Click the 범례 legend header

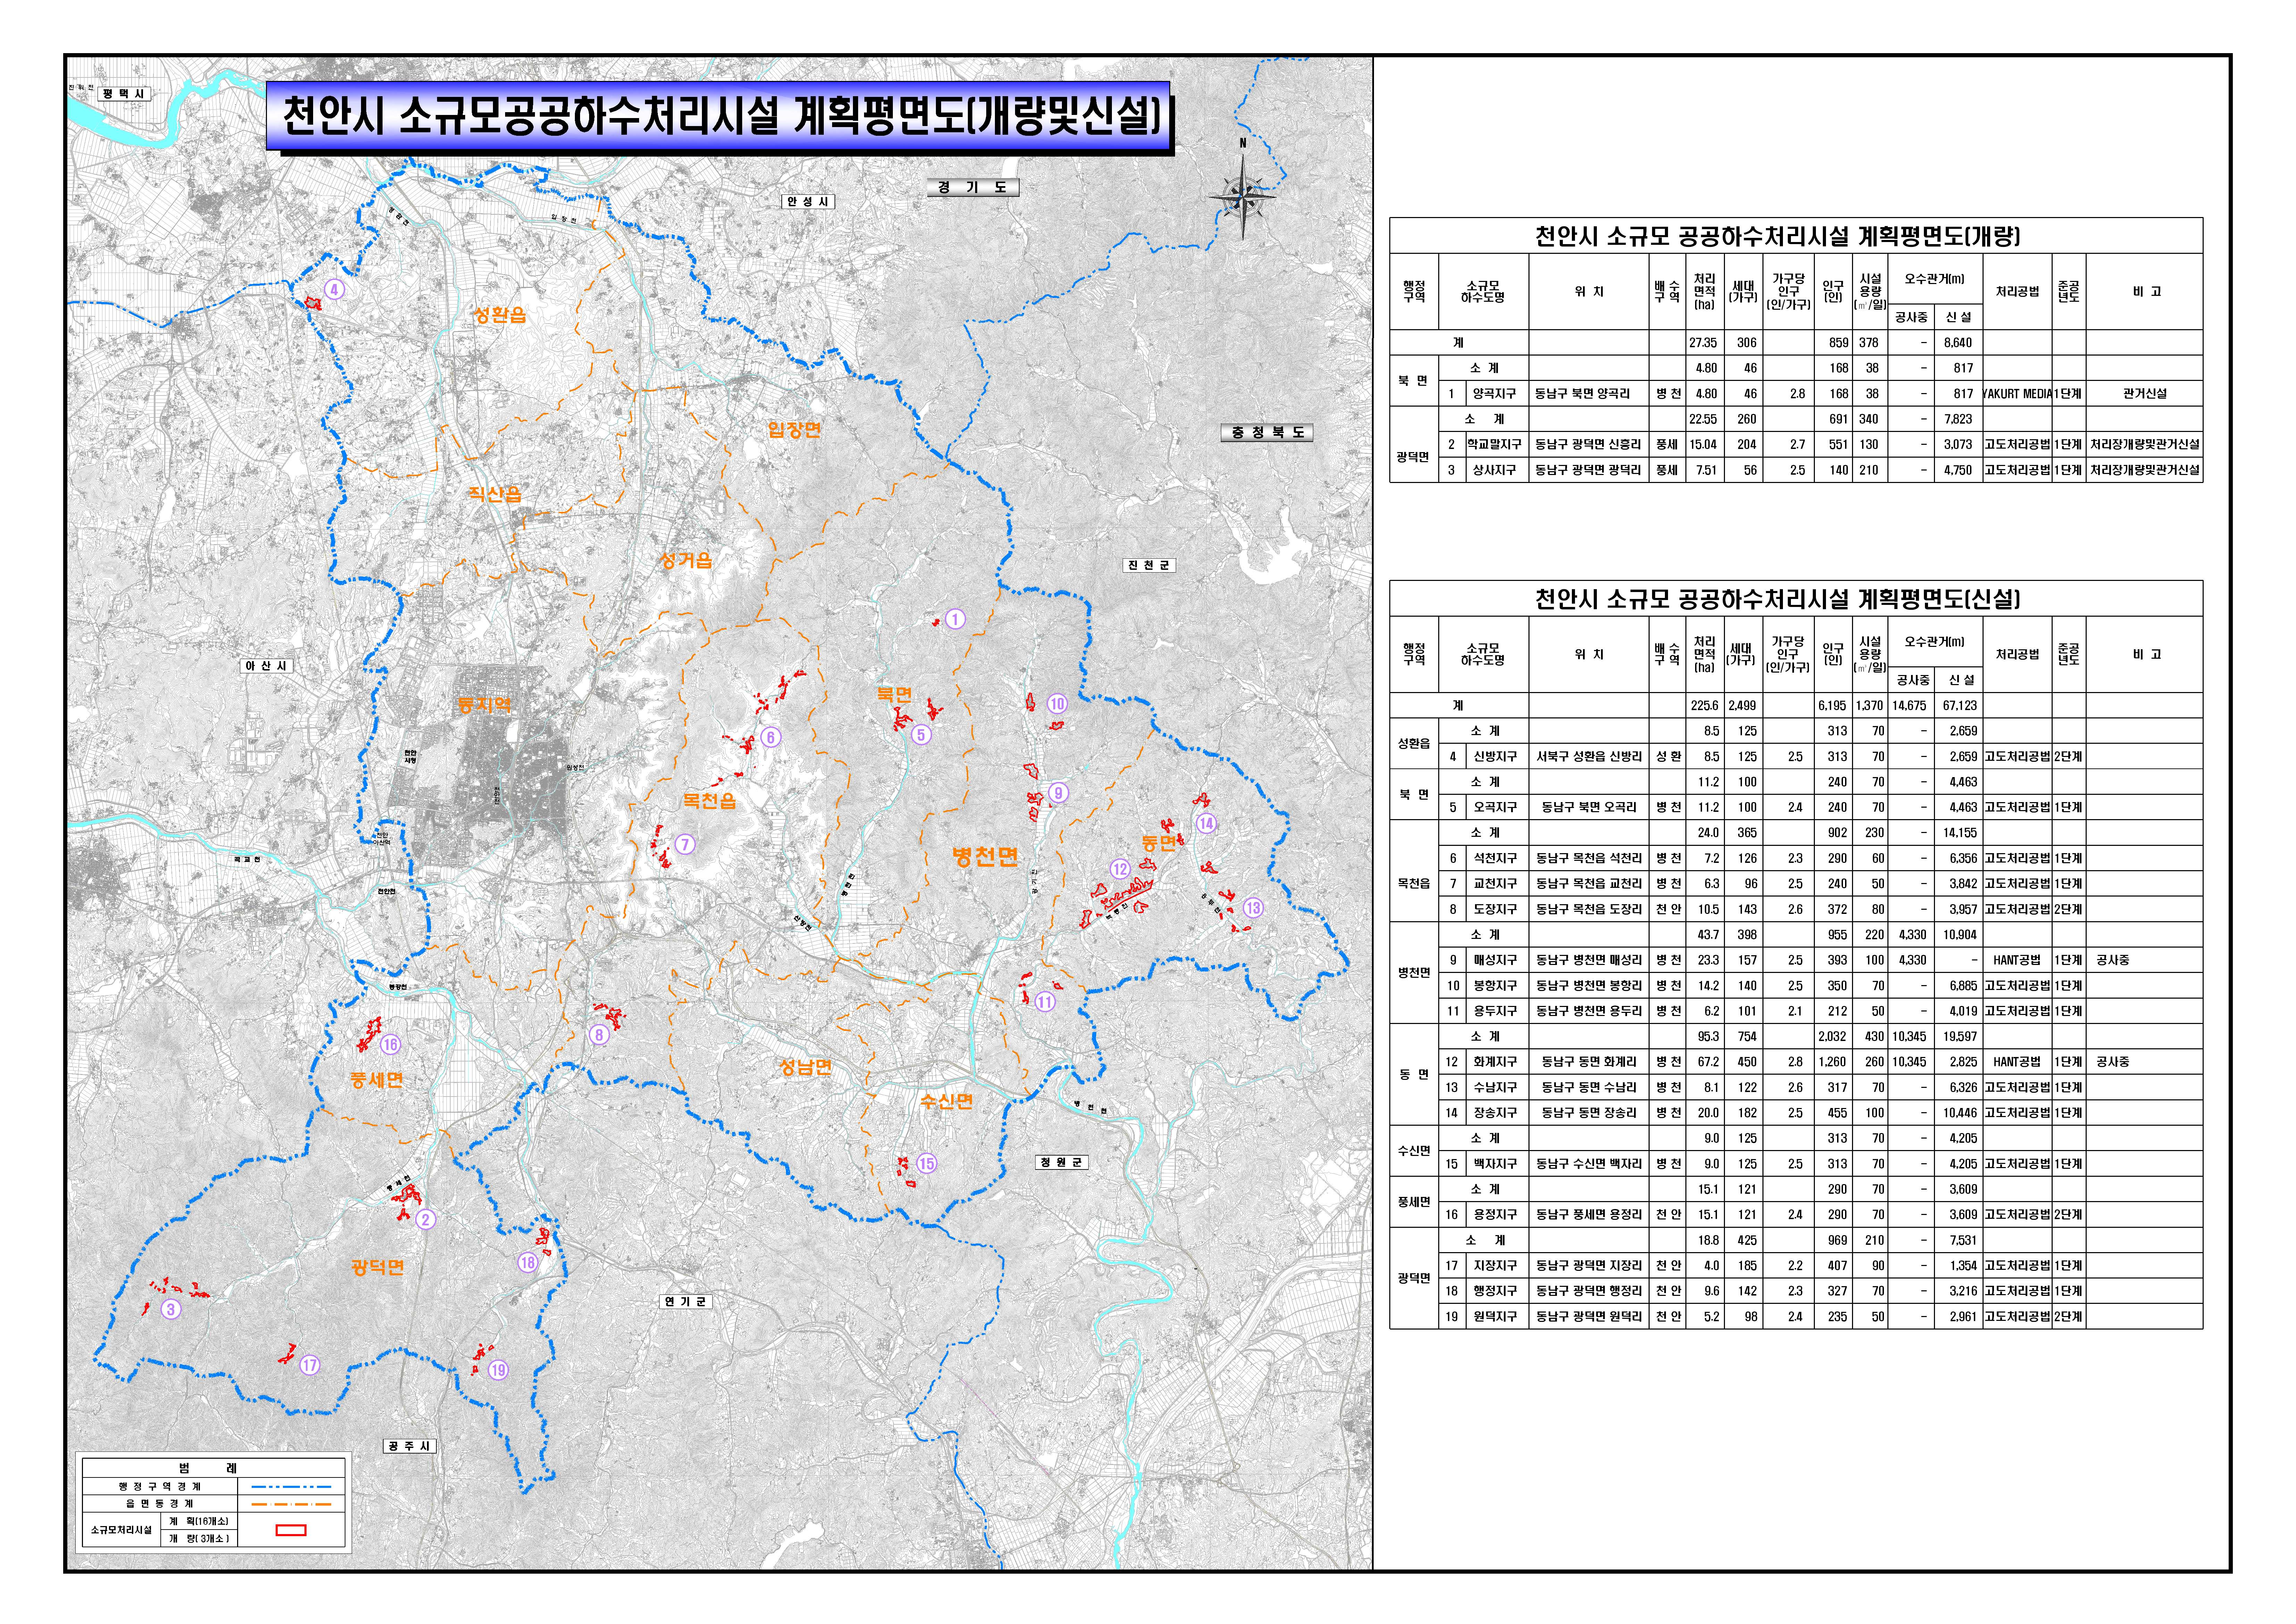point(208,1468)
